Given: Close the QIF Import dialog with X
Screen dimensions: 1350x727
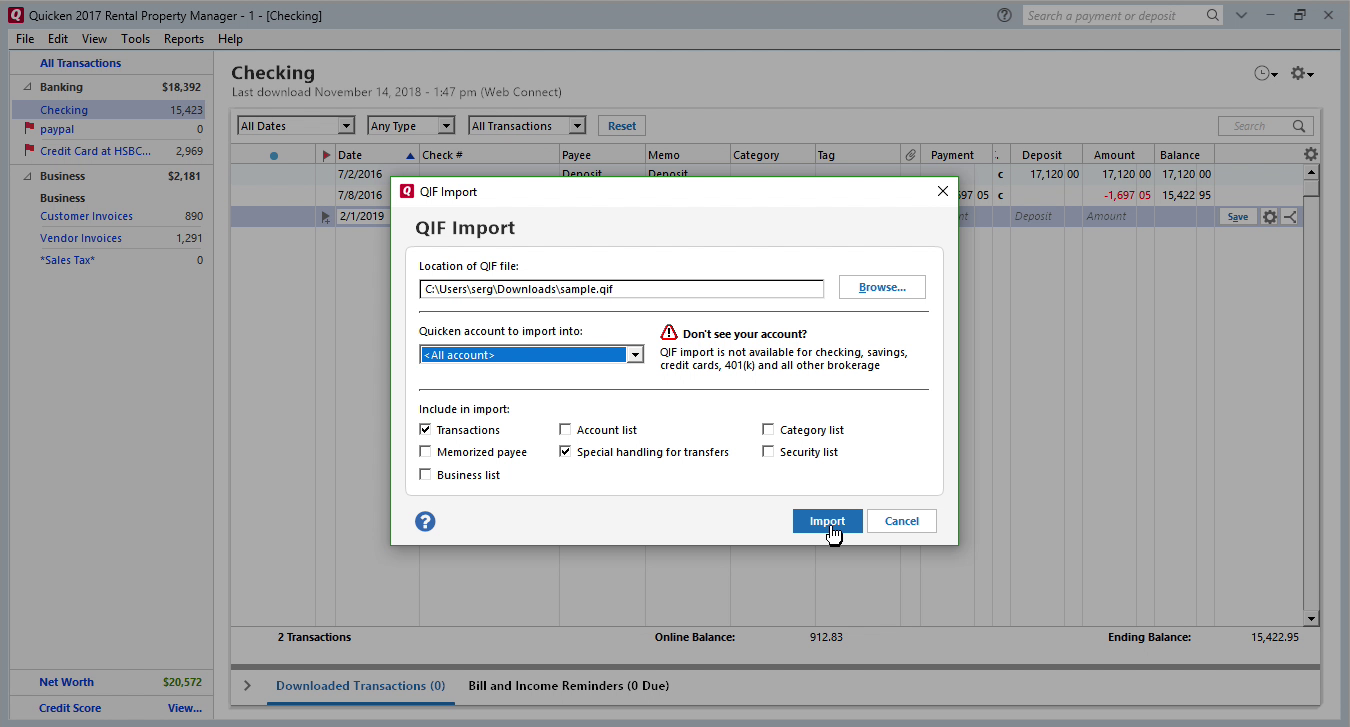Looking at the screenshot, I should tap(942, 191).
